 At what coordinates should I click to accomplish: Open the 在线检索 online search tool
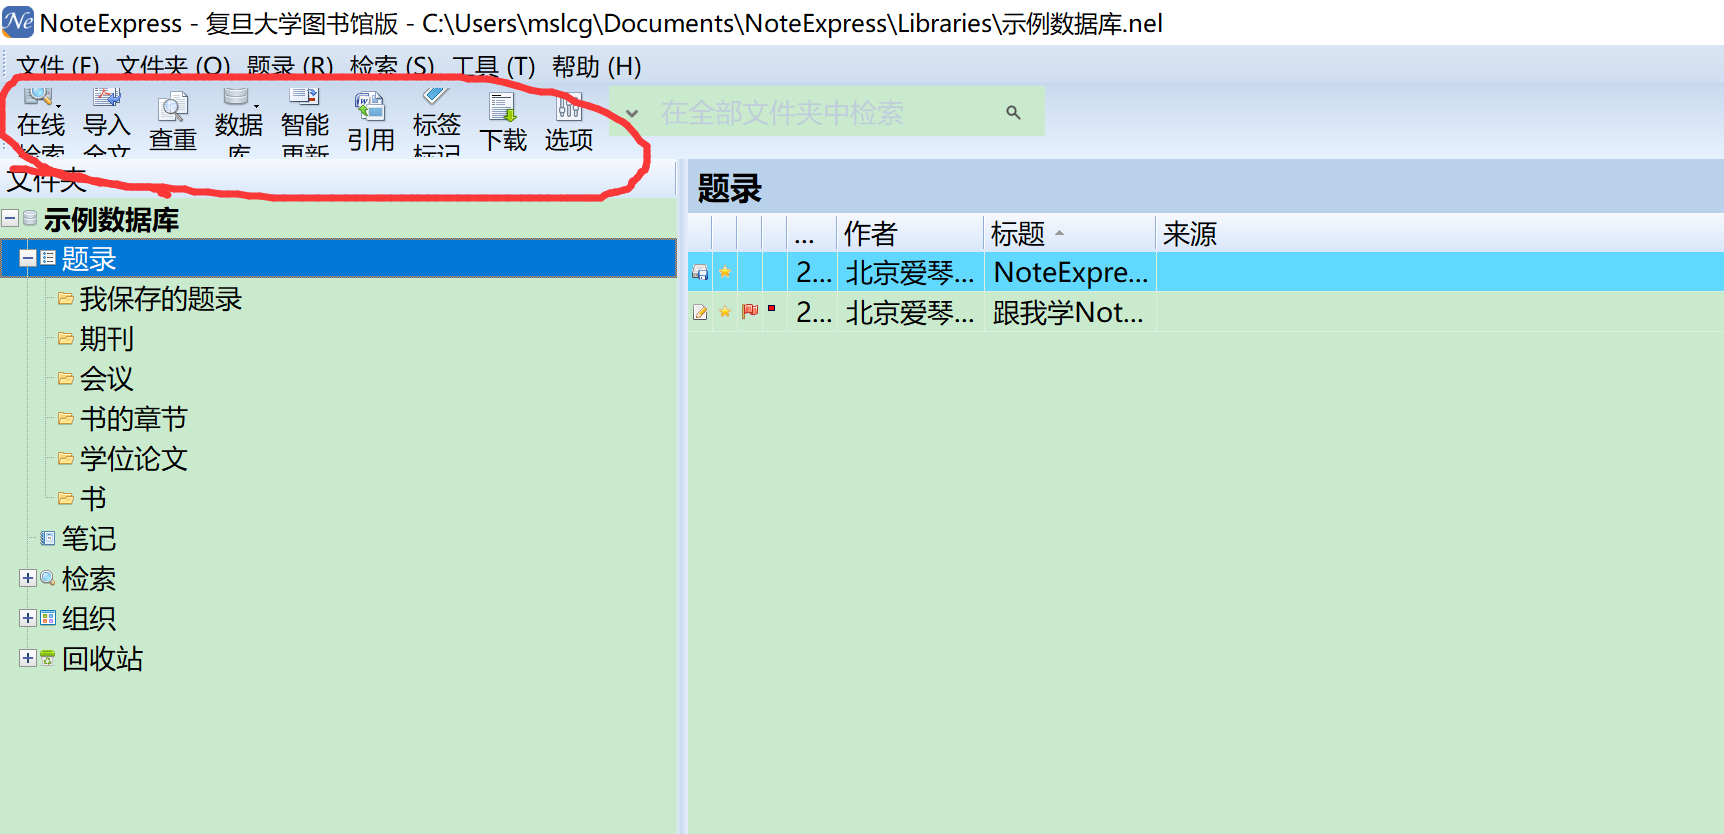click(41, 122)
